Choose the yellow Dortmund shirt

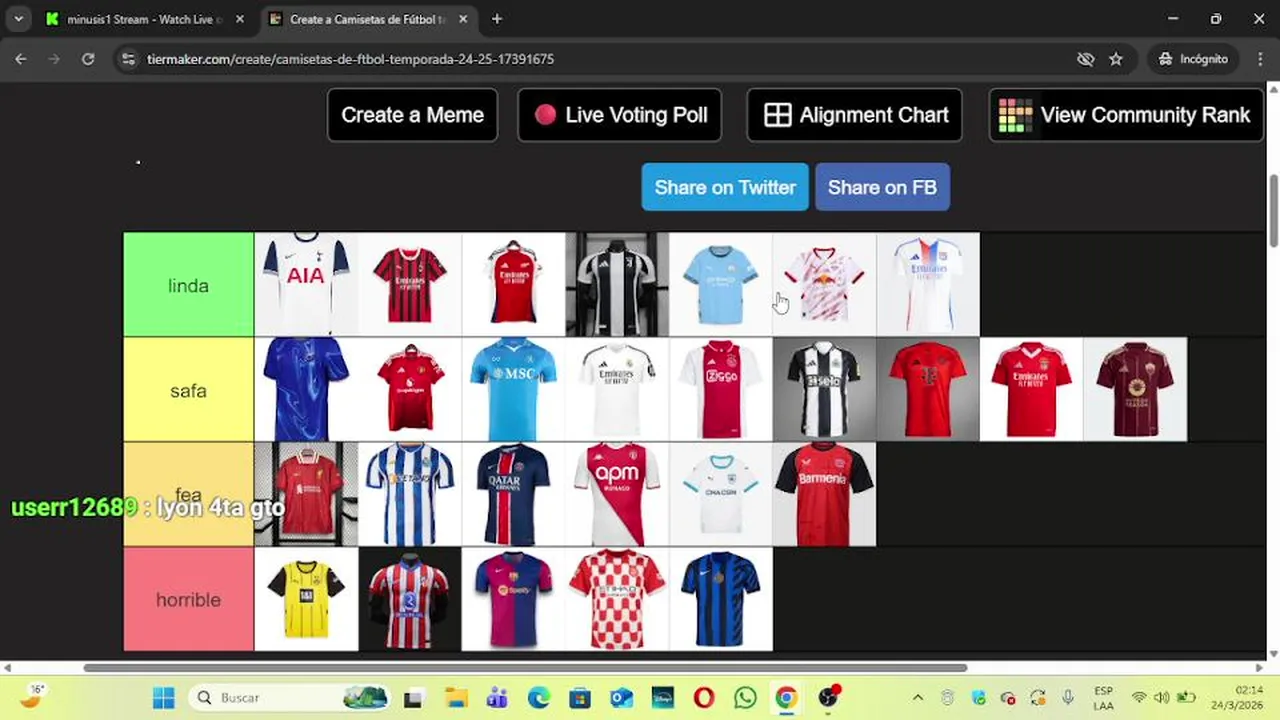[306, 599]
